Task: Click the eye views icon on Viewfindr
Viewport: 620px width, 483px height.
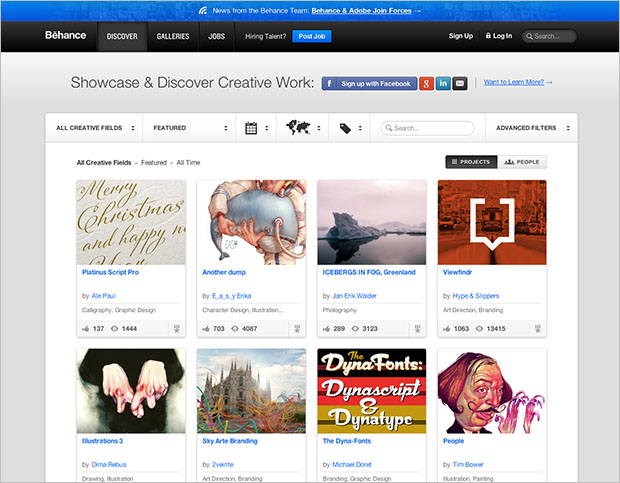Action: point(479,328)
